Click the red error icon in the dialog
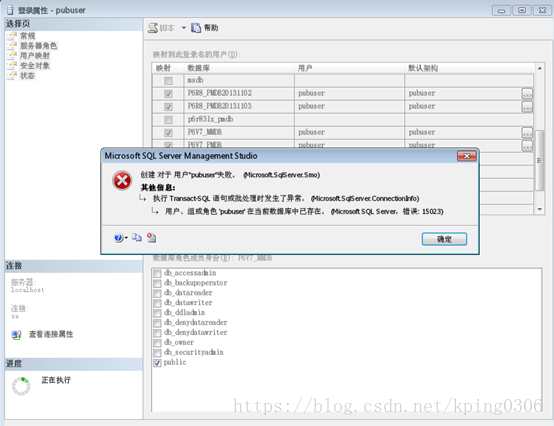554x426 pixels. 122,181
